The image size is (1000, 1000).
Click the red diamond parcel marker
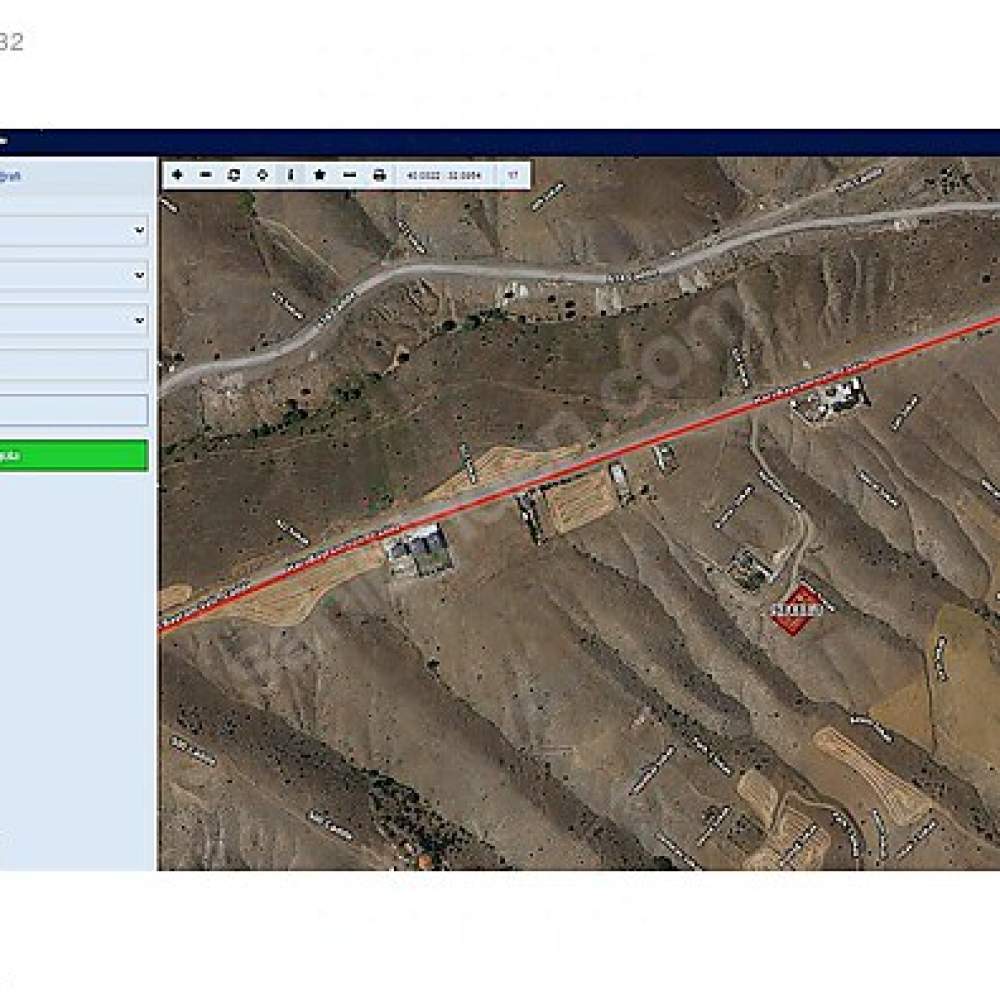(797, 609)
